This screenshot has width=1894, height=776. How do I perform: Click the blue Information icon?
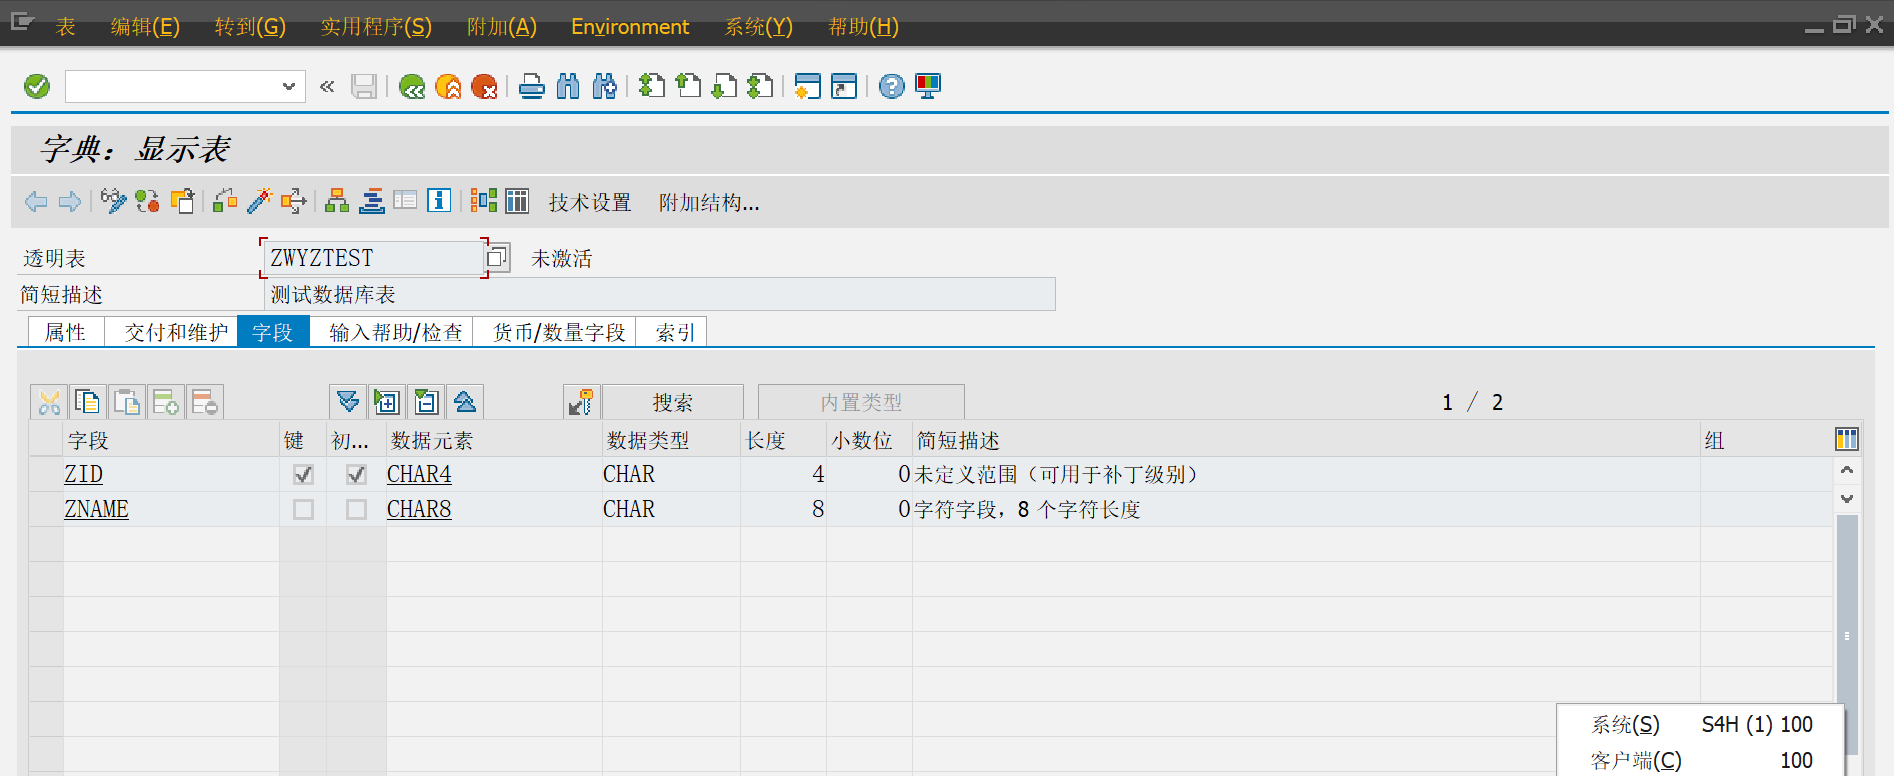pyautogui.click(x=439, y=201)
